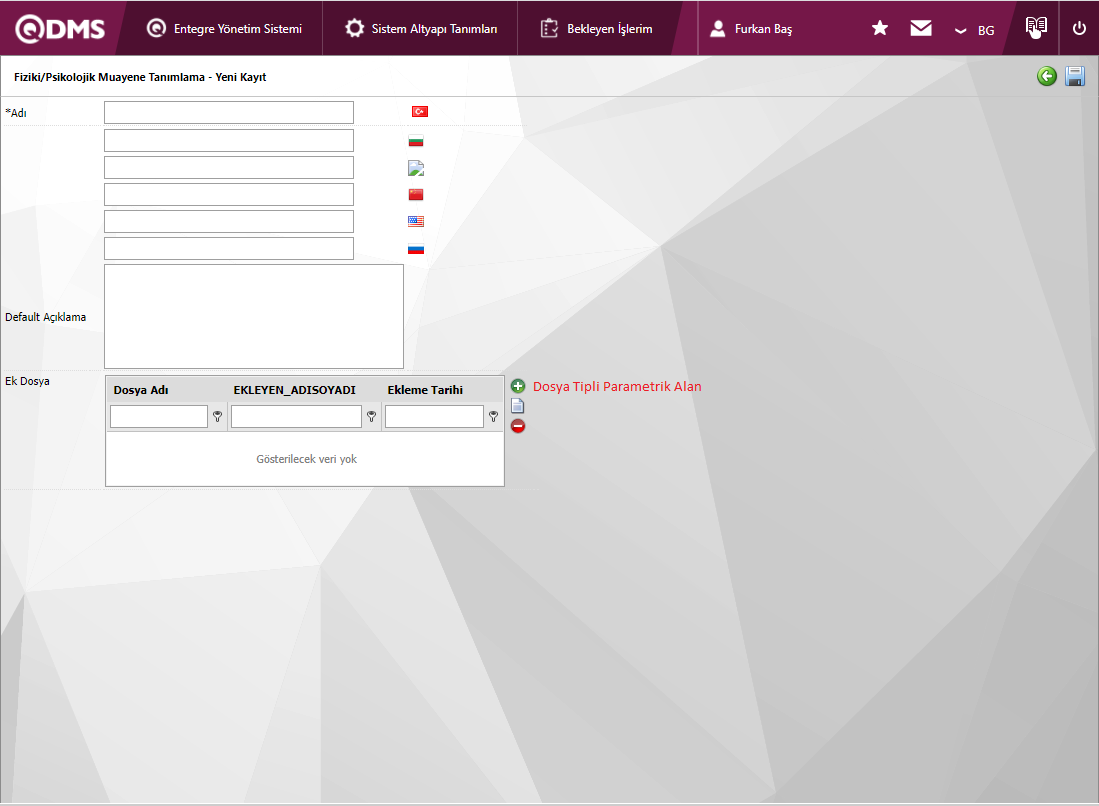Expand the BG language dropdown
1099x806 pixels.
tap(975, 30)
